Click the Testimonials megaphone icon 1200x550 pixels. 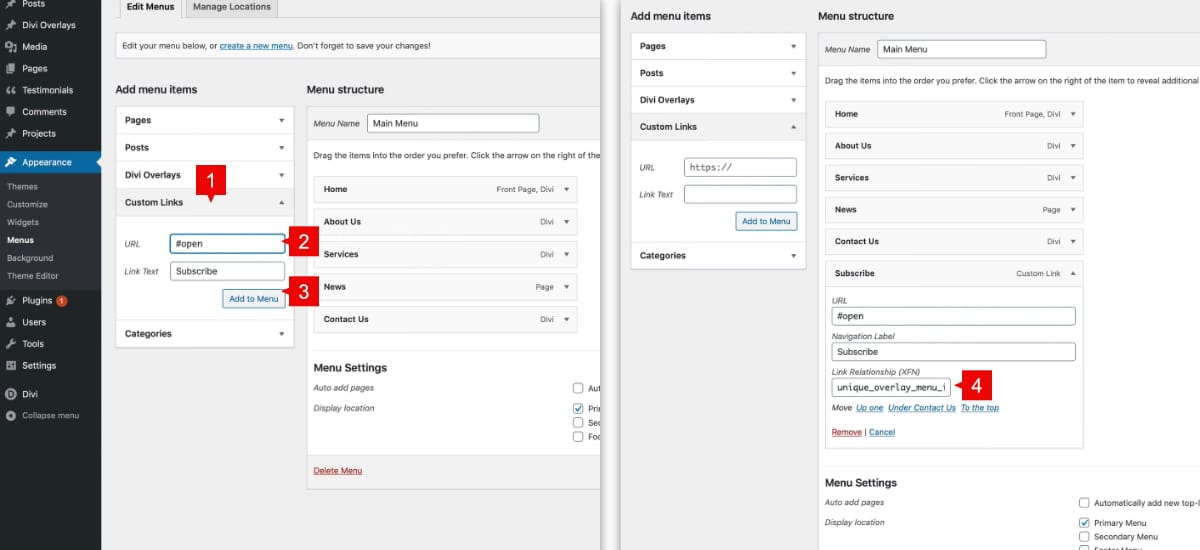click(x=11, y=90)
